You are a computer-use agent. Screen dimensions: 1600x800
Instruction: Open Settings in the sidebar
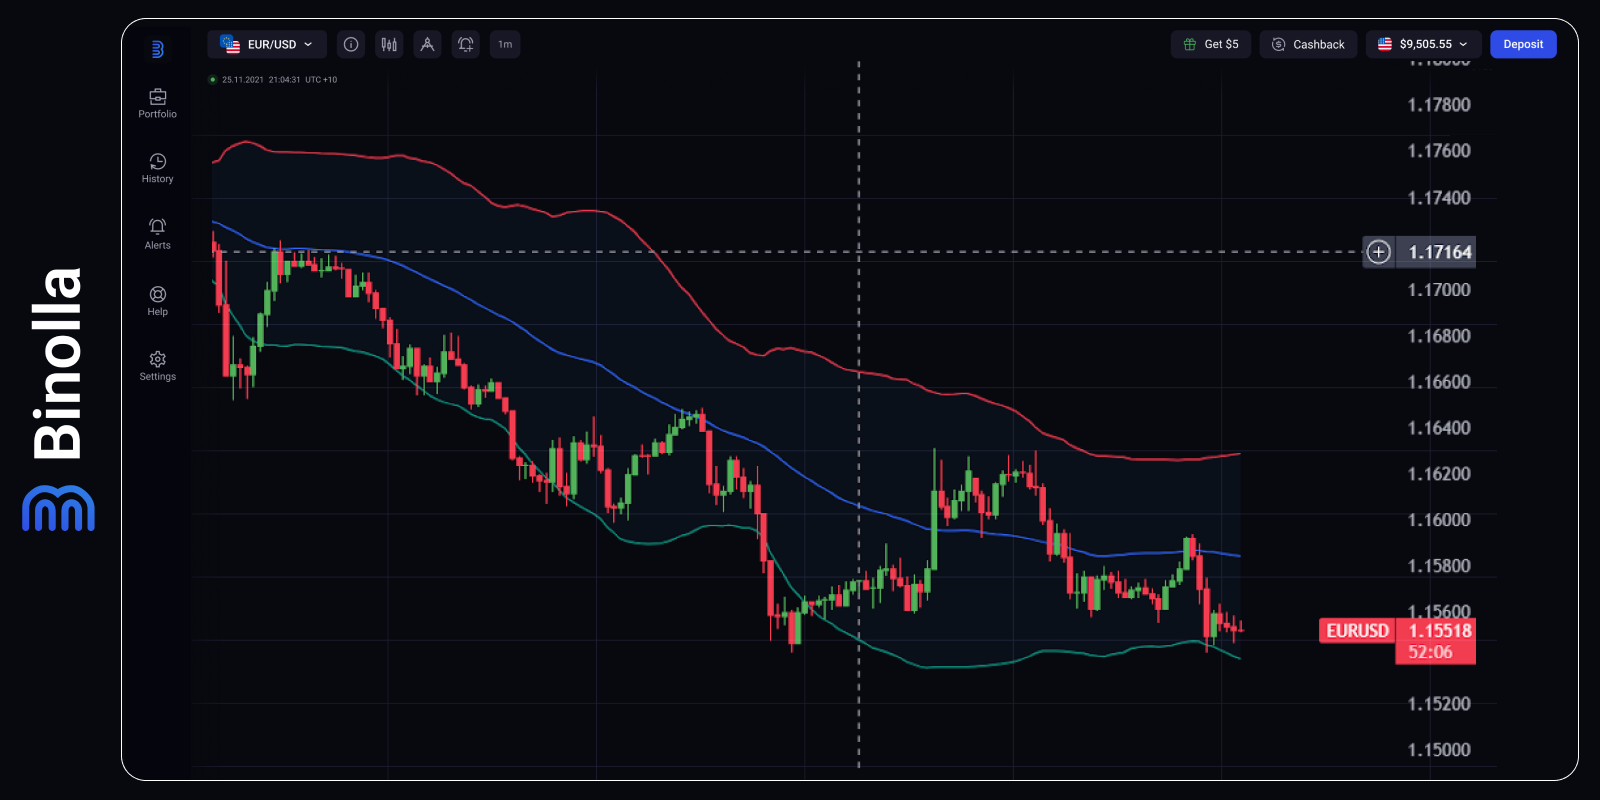pos(157,366)
